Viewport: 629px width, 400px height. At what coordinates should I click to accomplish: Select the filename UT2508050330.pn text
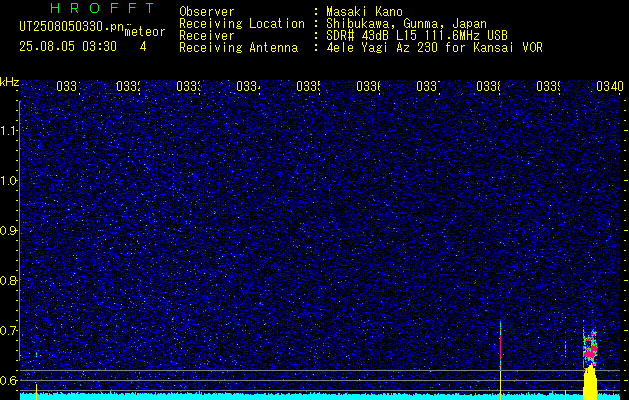tap(71, 27)
